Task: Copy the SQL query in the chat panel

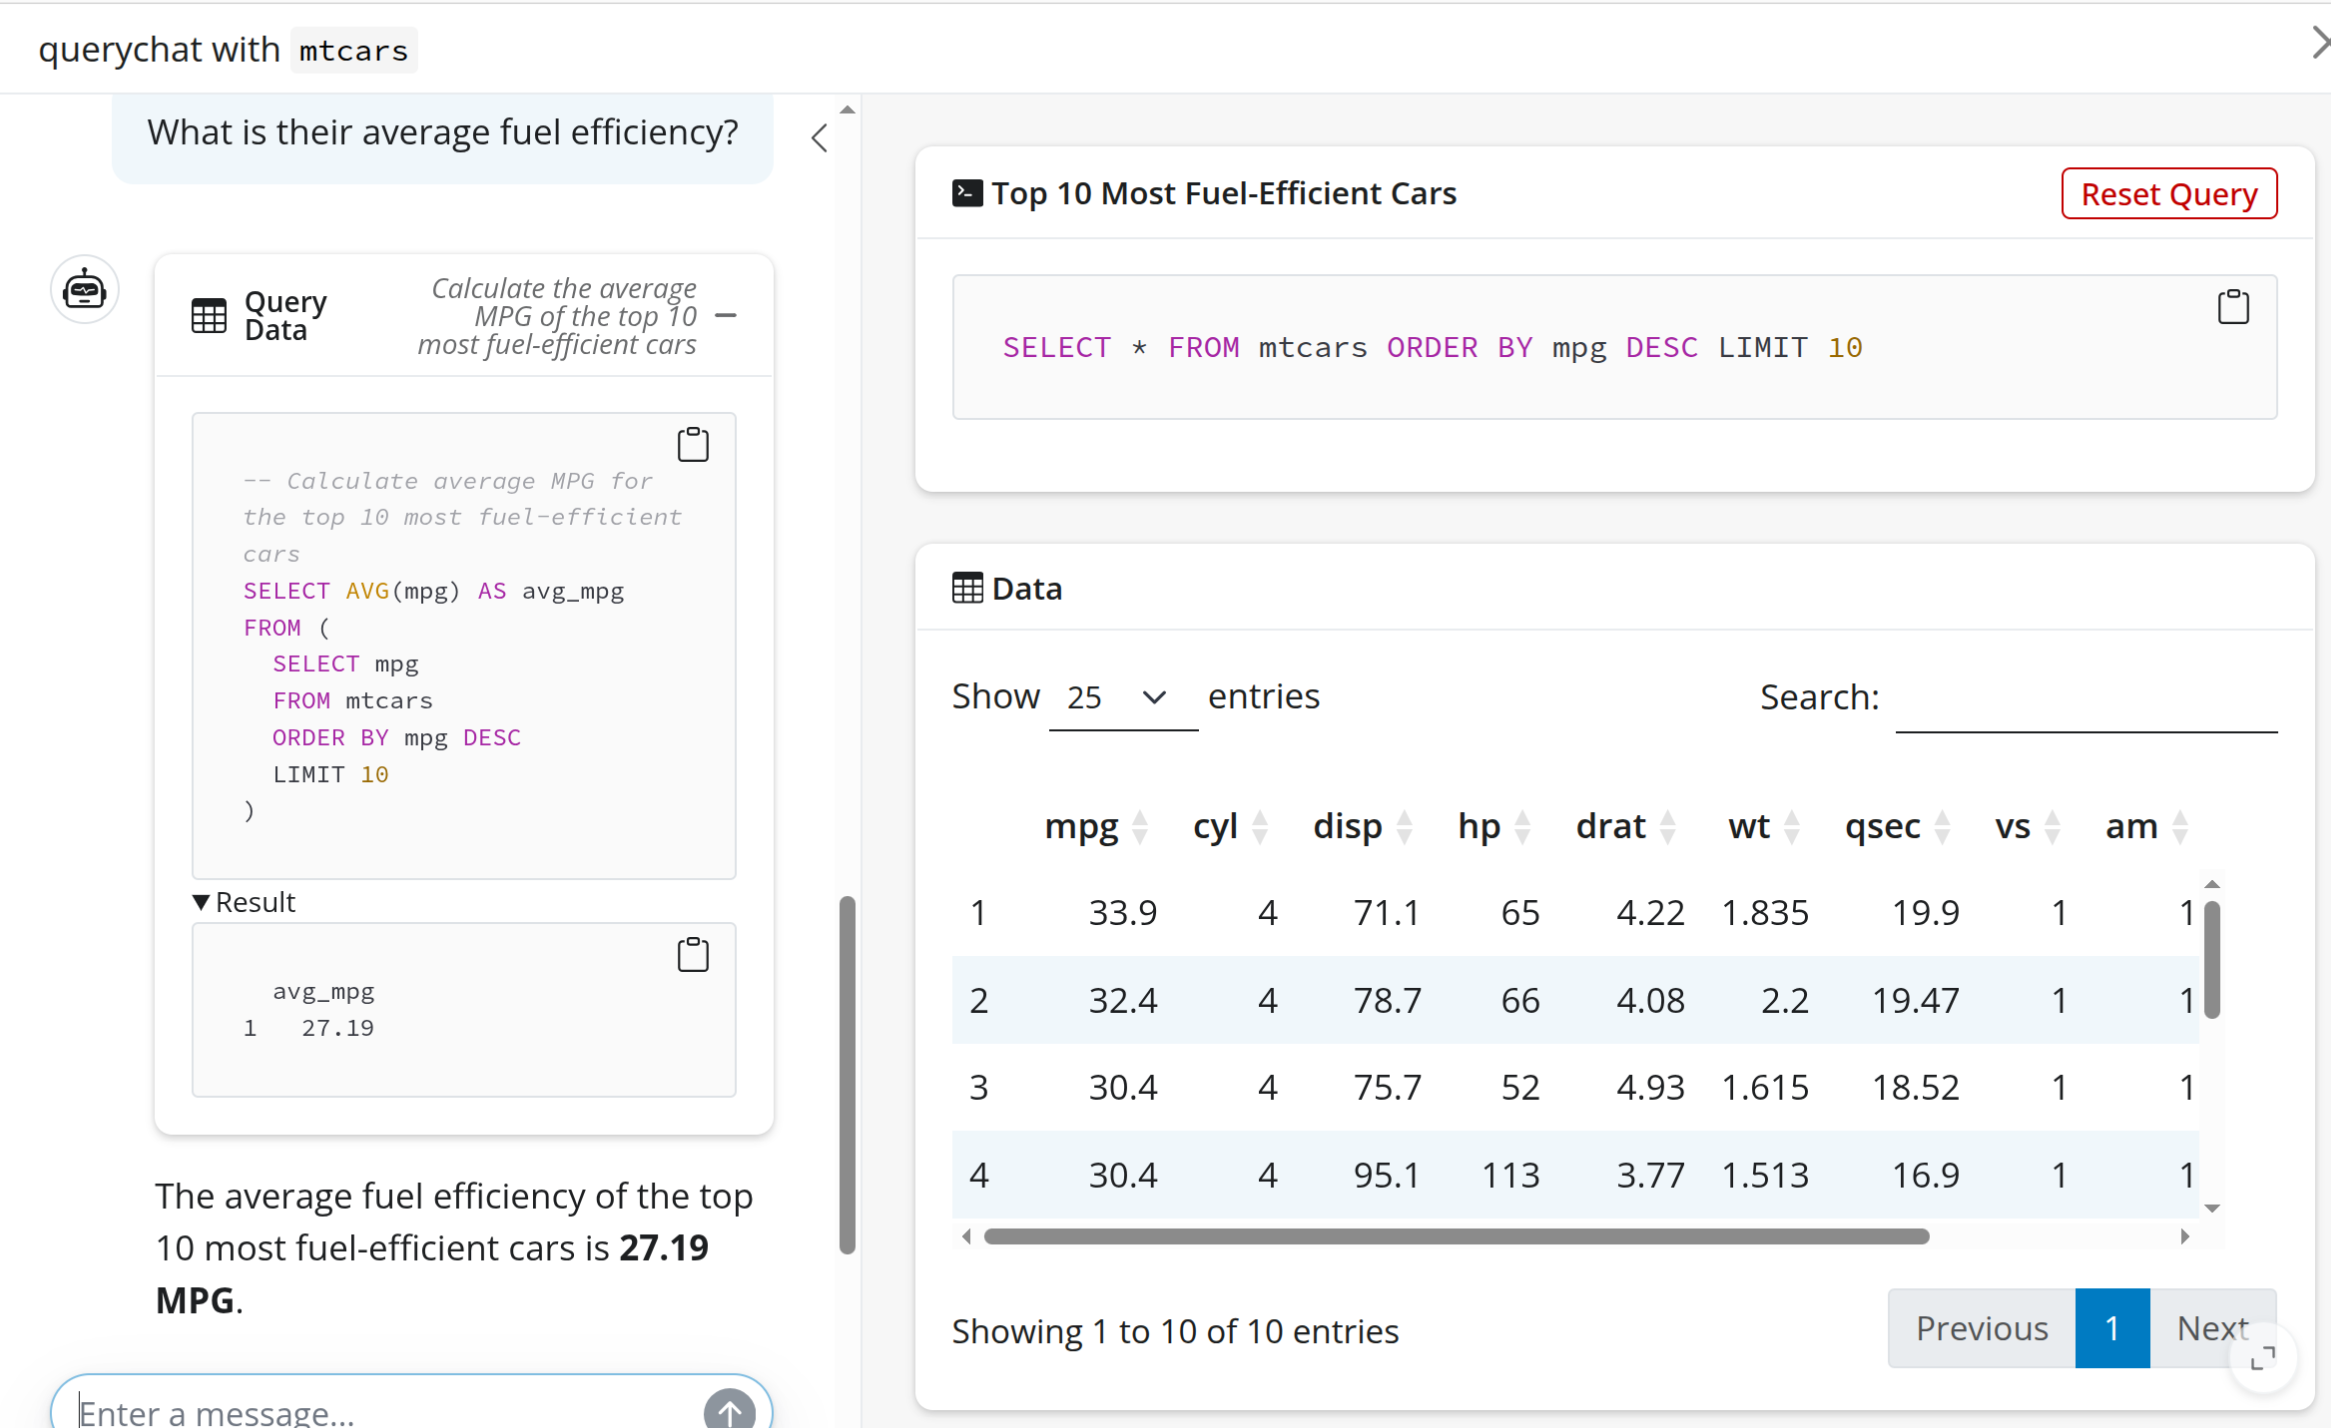Action: [x=692, y=445]
